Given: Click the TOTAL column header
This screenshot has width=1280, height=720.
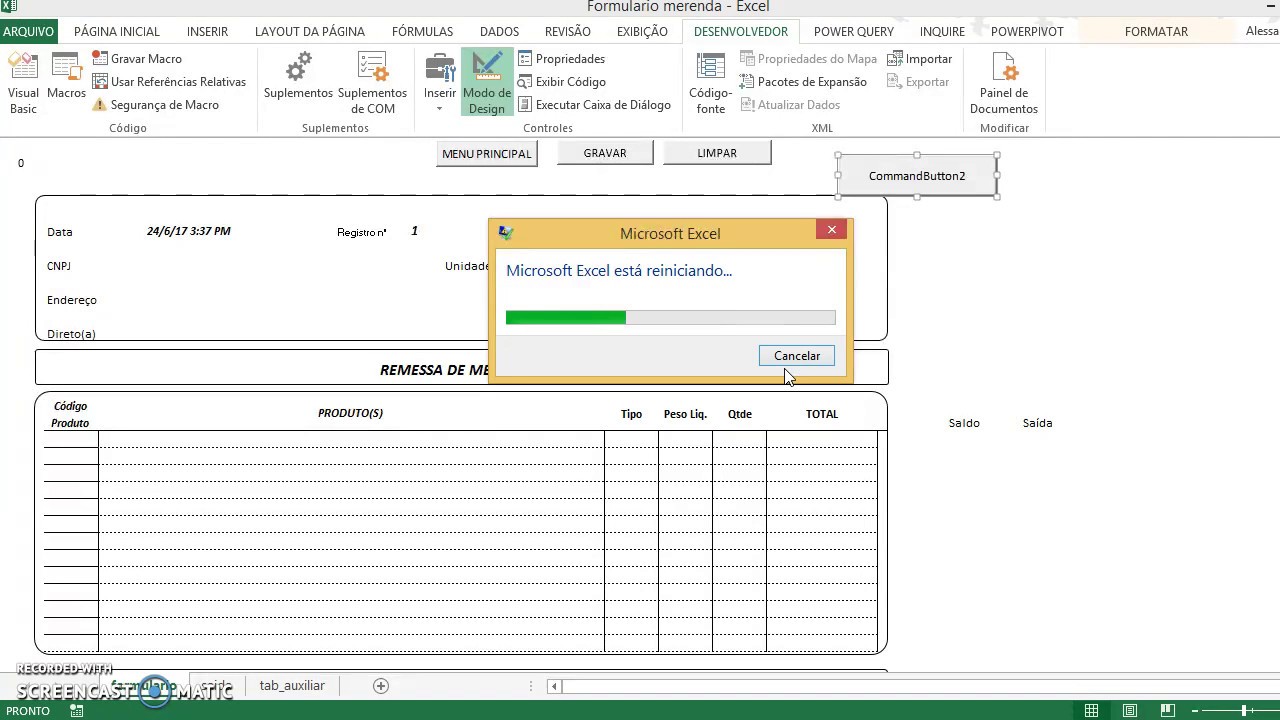Looking at the screenshot, I should [822, 414].
